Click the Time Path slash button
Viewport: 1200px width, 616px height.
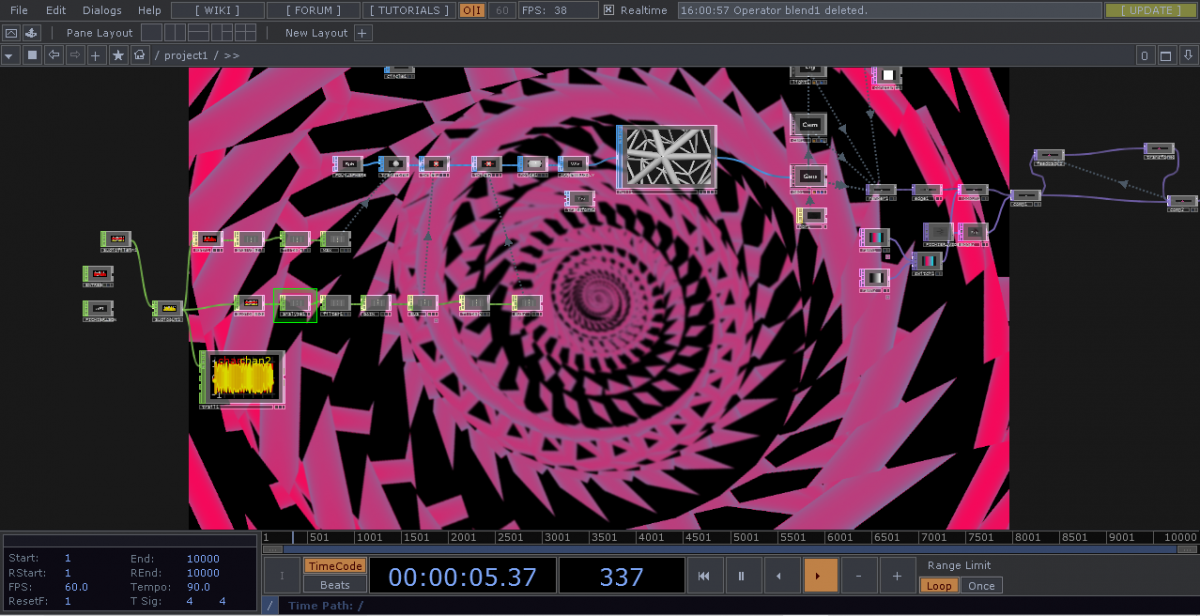pyautogui.click(x=270, y=605)
